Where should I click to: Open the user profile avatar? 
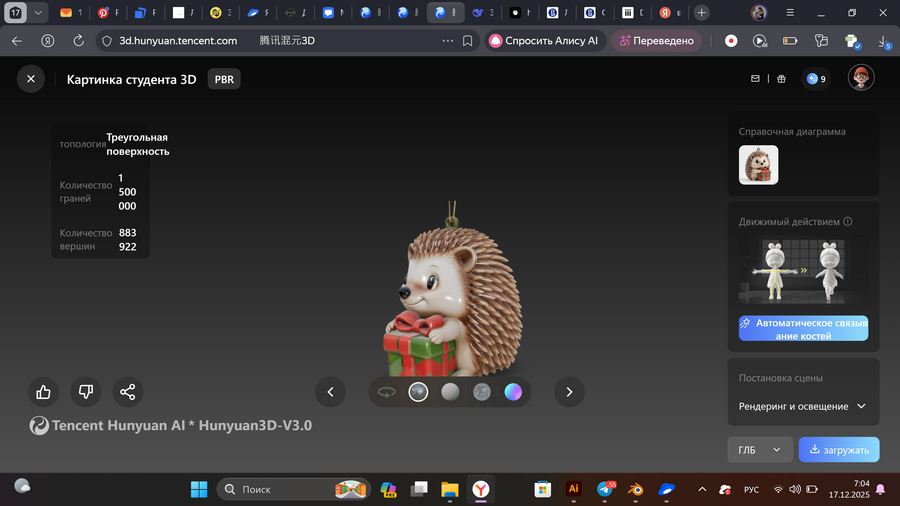pyautogui.click(x=861, y=78)
